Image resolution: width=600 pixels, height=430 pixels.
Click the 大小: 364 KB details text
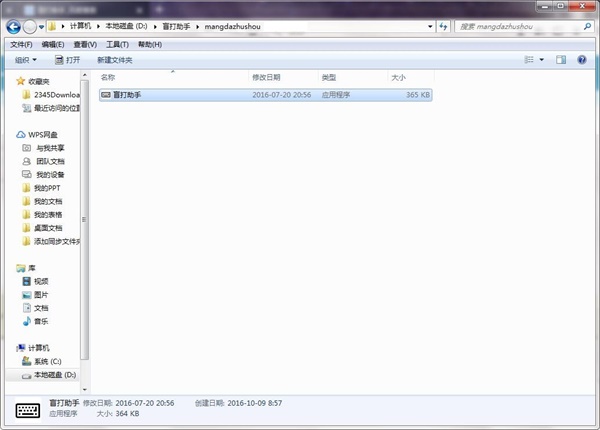[118, 414]
